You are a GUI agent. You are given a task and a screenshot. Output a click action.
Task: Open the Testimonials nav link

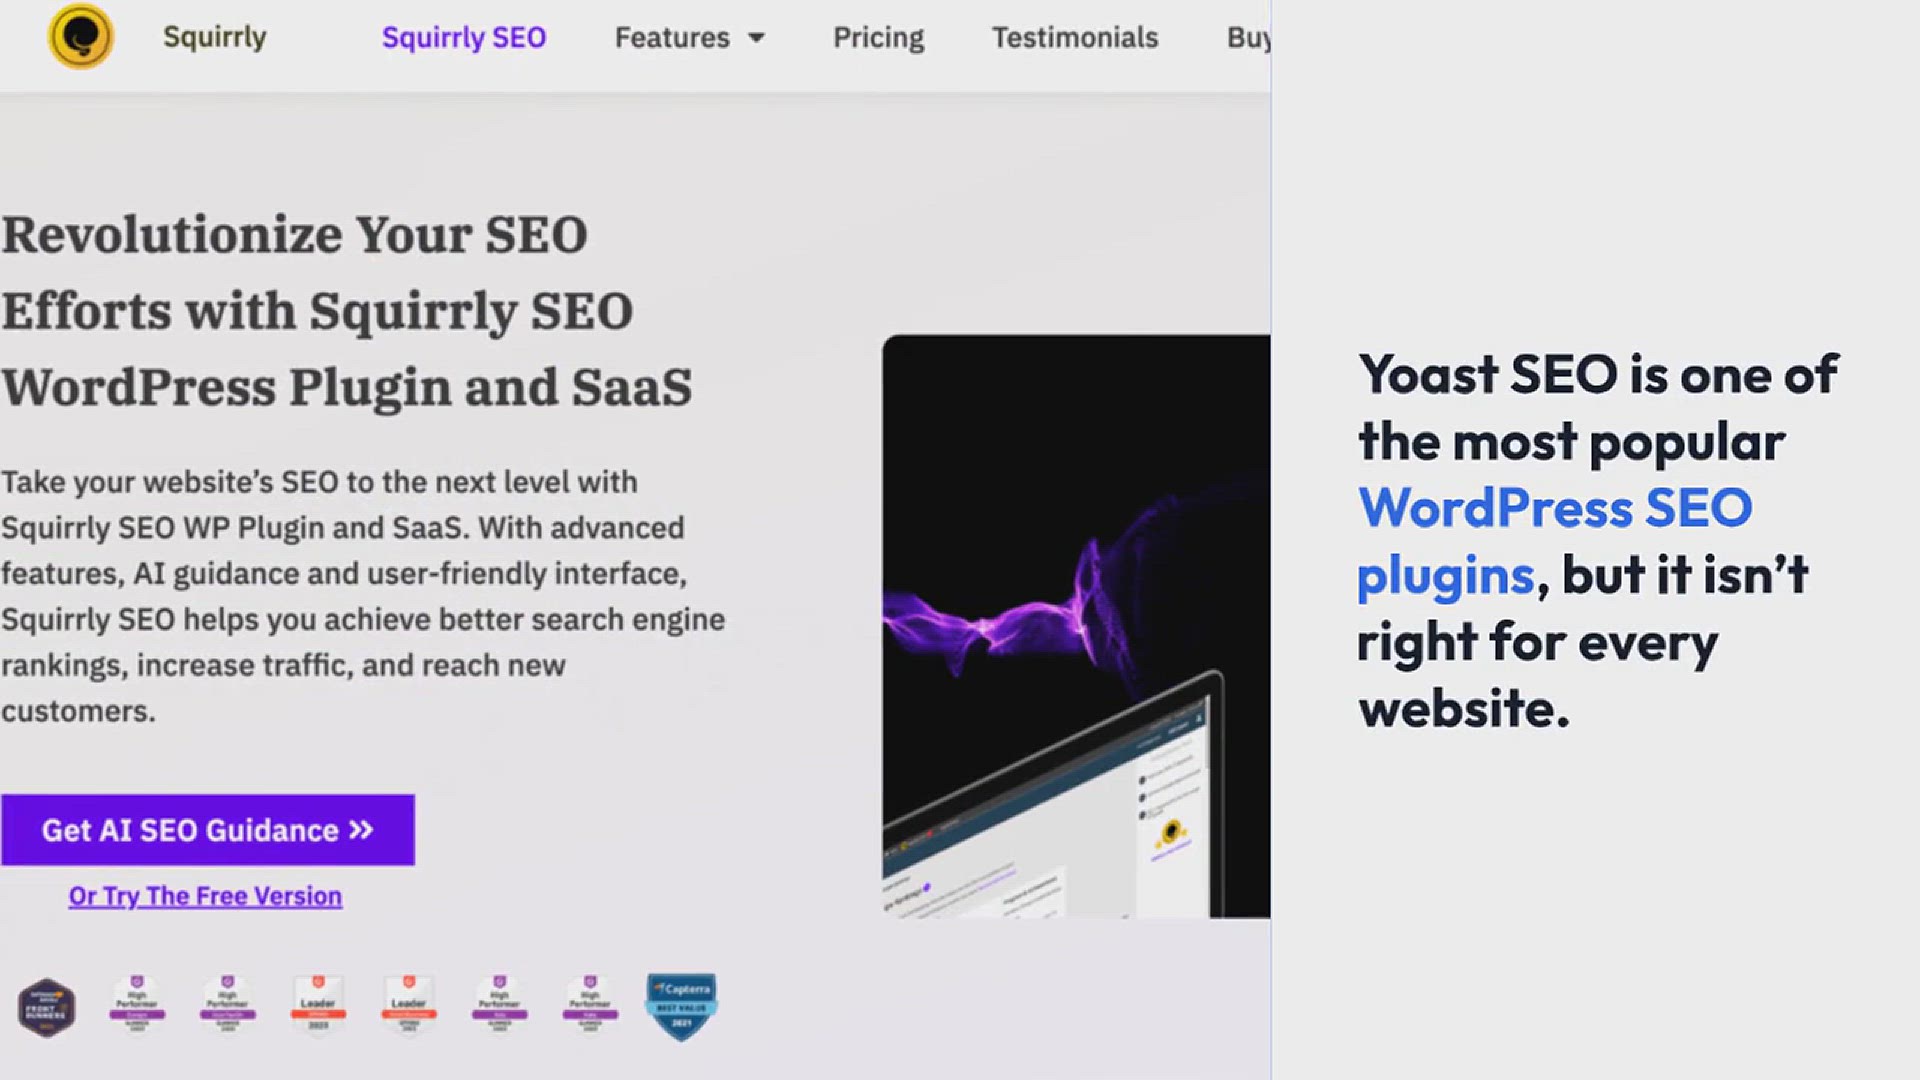[x=1075, y=38]
